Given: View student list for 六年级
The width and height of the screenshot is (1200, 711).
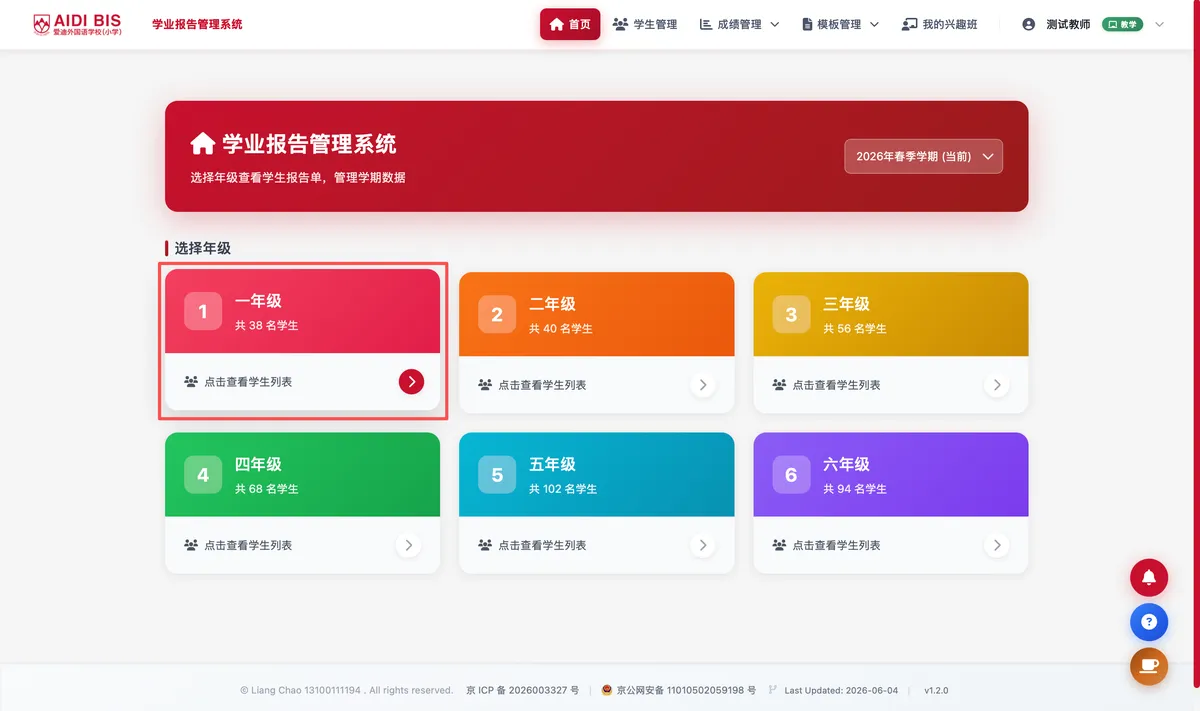Looking at the screenshot, I should click(x=891, y=545).
